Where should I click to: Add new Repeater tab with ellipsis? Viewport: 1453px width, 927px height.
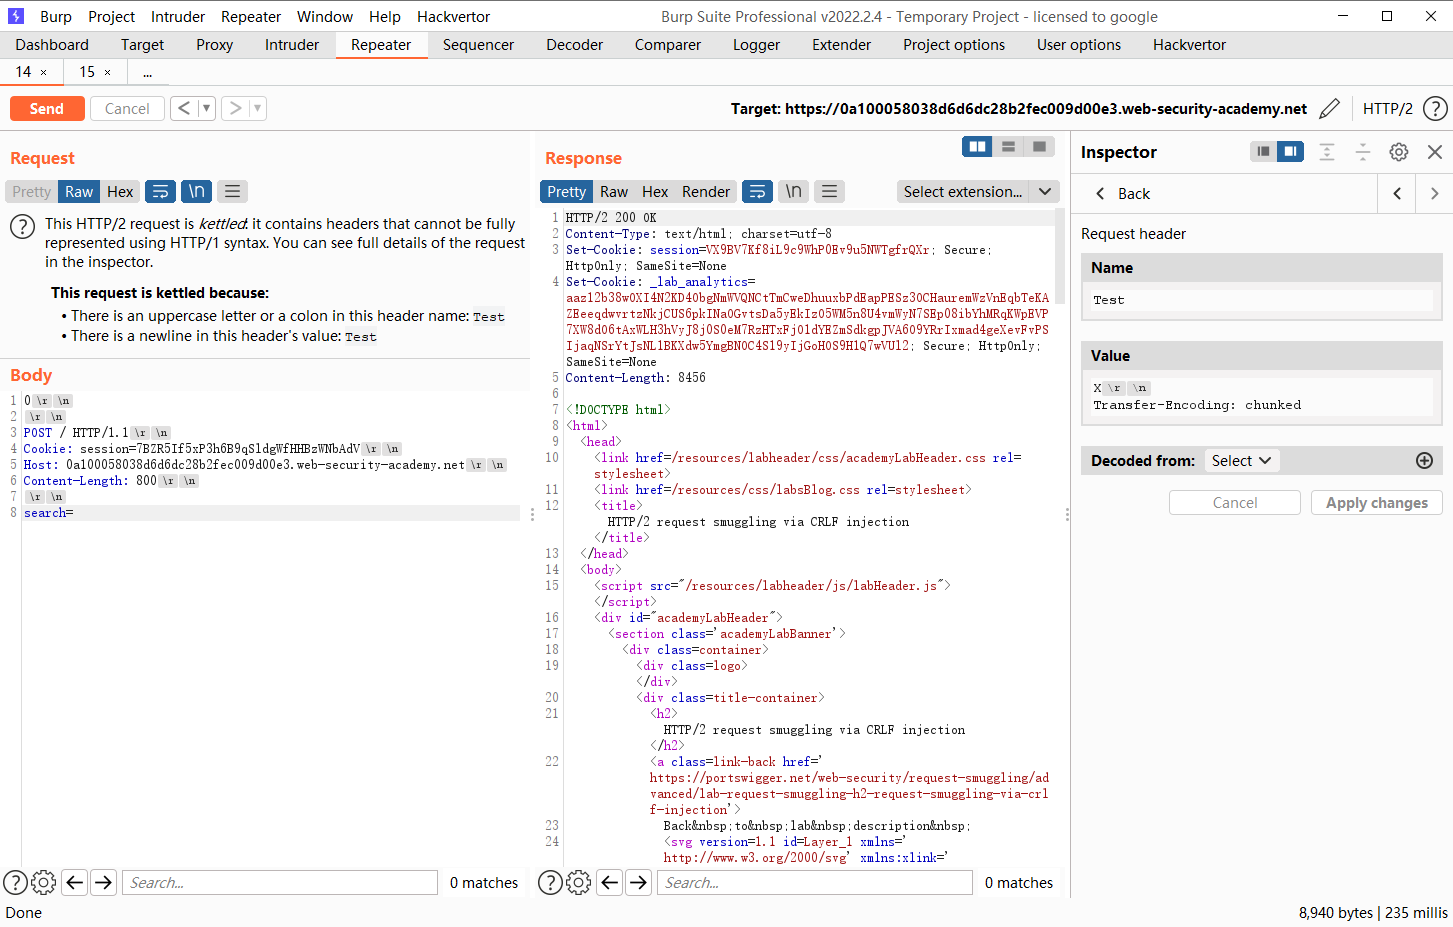(147, 72)
